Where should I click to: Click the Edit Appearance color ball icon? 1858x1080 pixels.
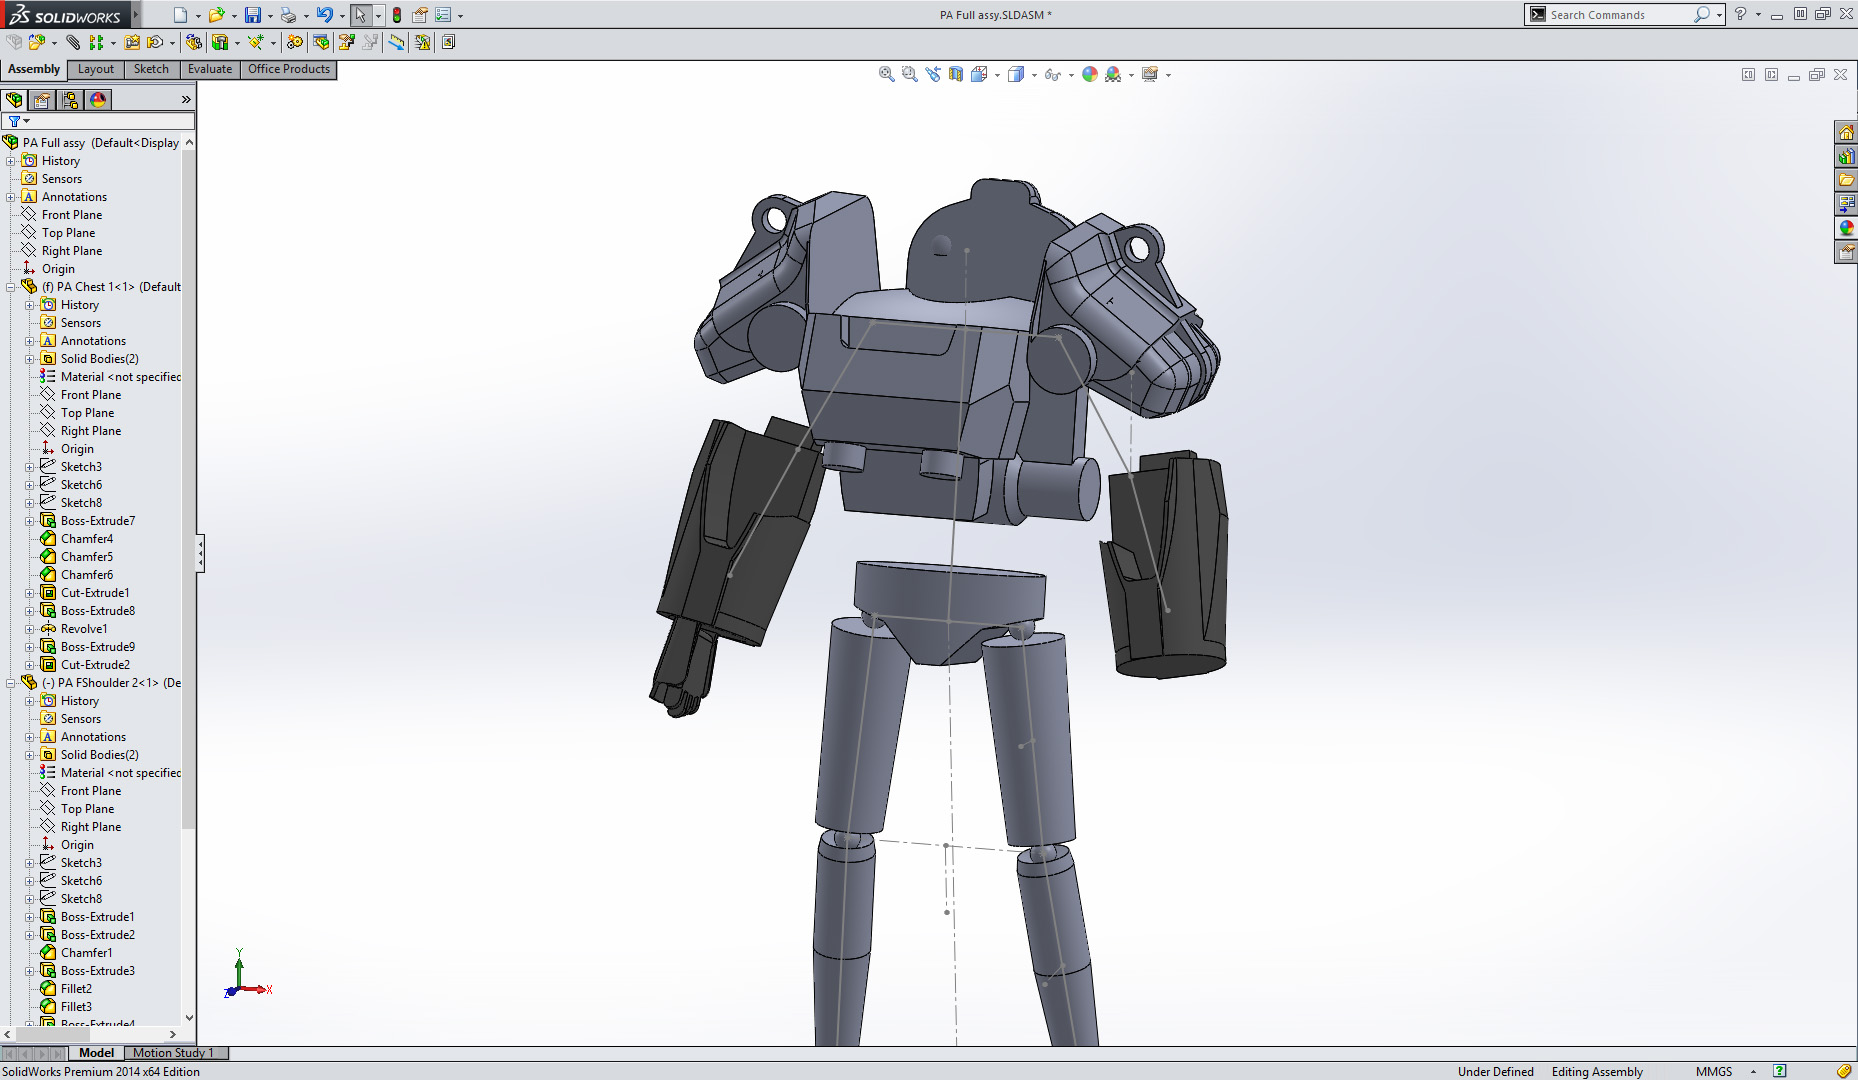pos(1090,74)
